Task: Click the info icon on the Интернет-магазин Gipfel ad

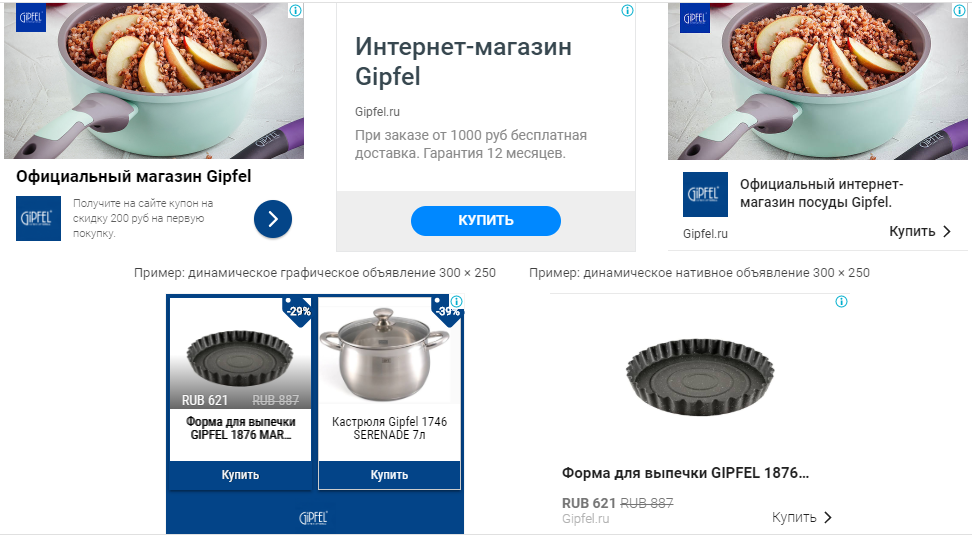Action: click(627, 11)
